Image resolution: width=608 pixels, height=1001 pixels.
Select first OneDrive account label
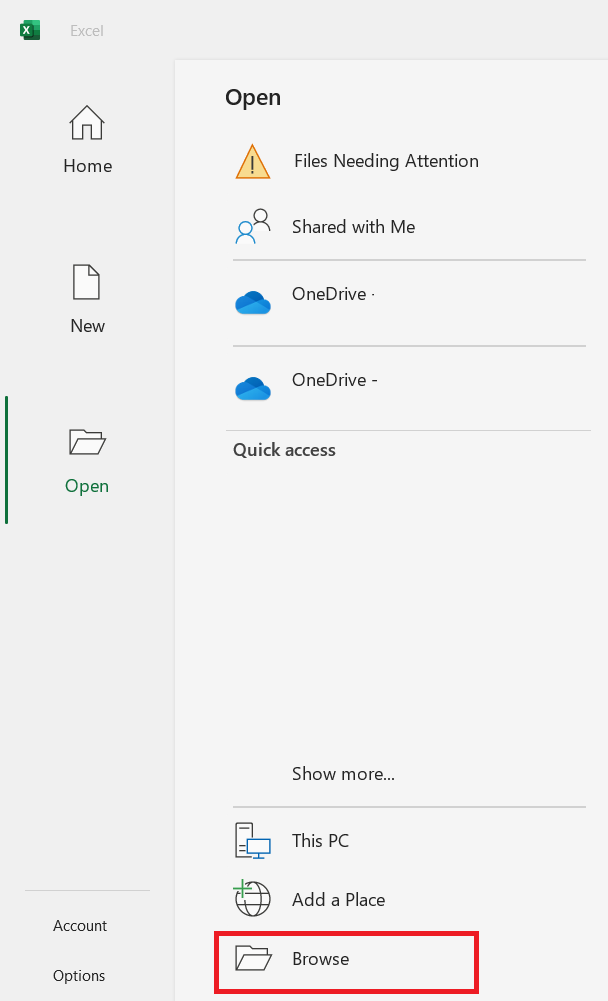coord(333,294)
